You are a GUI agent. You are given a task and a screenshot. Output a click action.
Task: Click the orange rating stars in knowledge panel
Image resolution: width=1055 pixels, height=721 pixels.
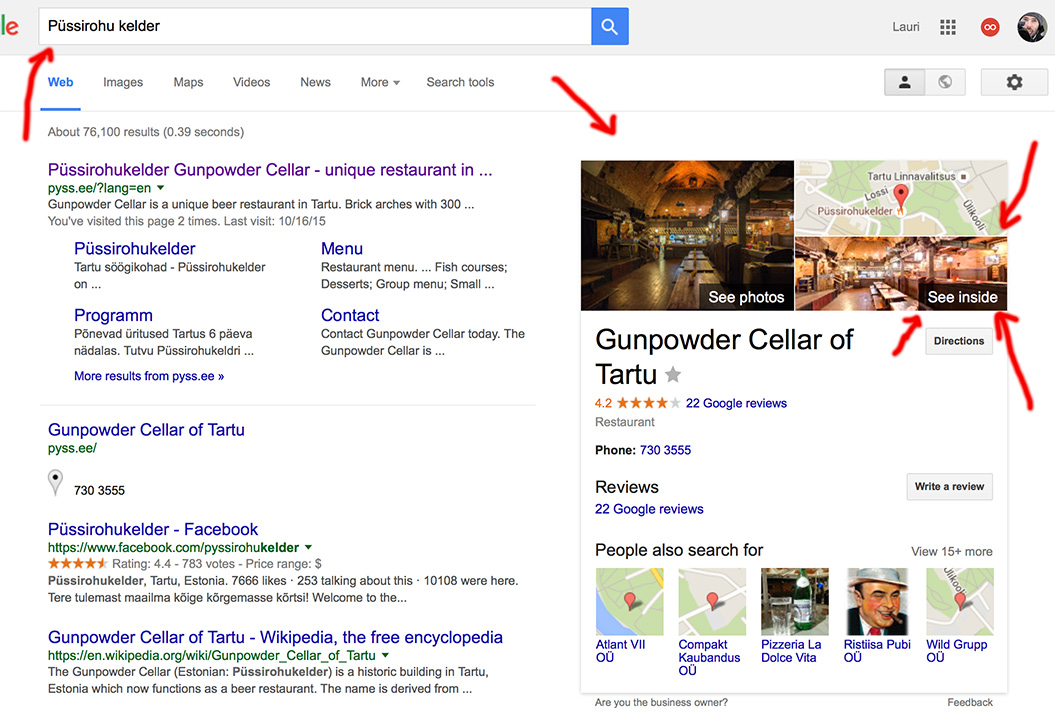[649, 403]
